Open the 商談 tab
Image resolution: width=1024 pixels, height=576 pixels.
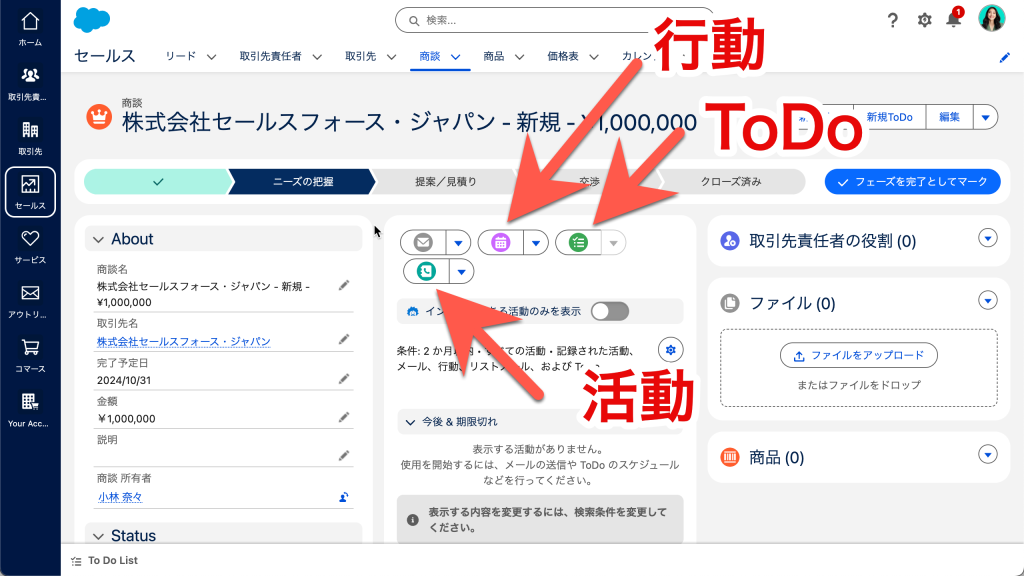click(x=430, y=56)
